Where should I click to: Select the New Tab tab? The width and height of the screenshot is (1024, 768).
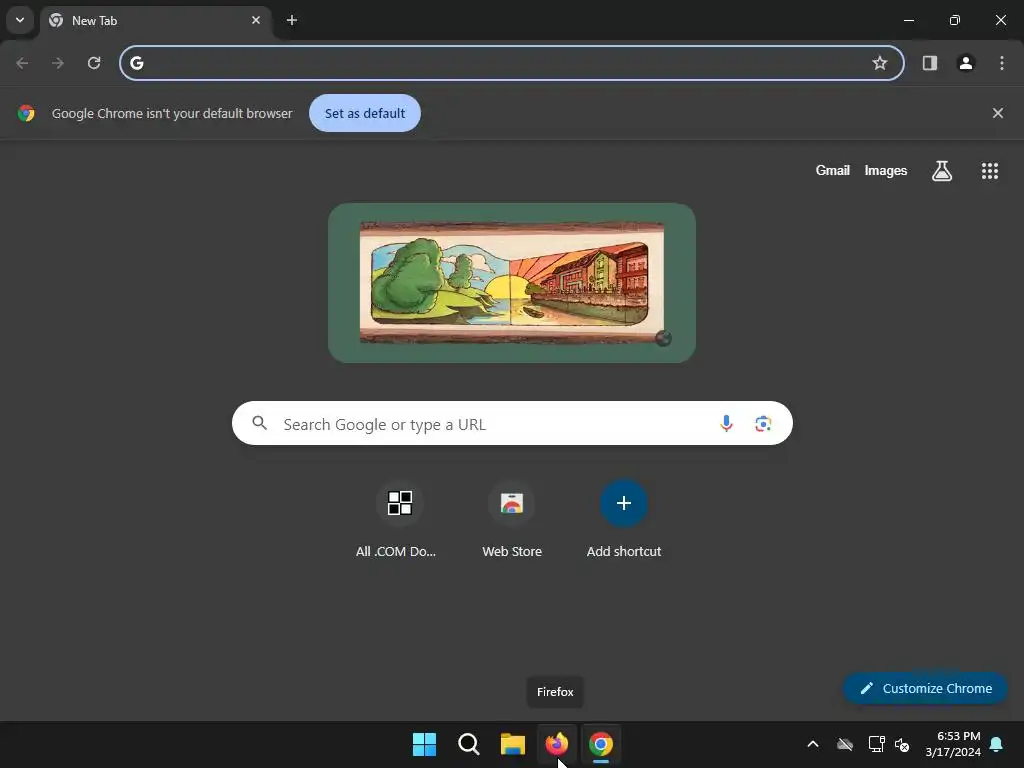[155, 20]
